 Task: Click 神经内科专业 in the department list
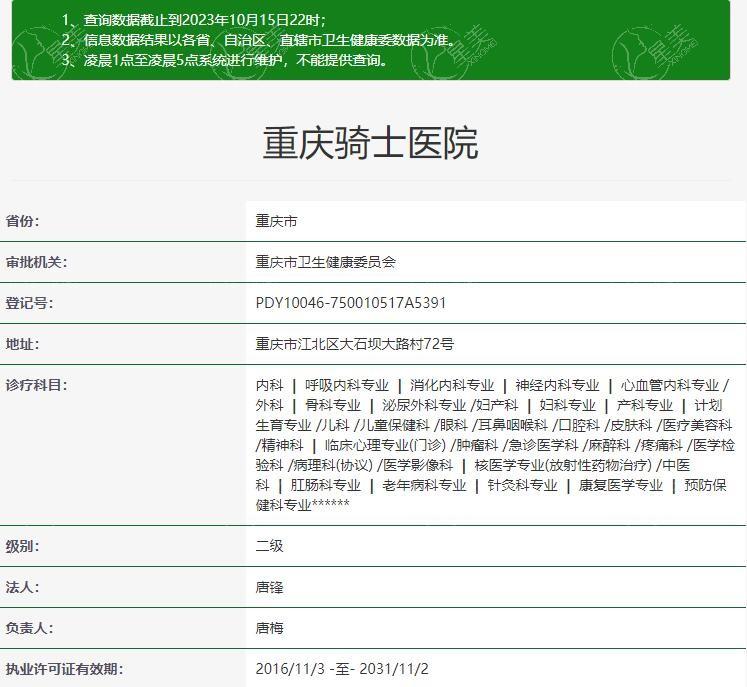pyautogui.click(x=557, y=385)
